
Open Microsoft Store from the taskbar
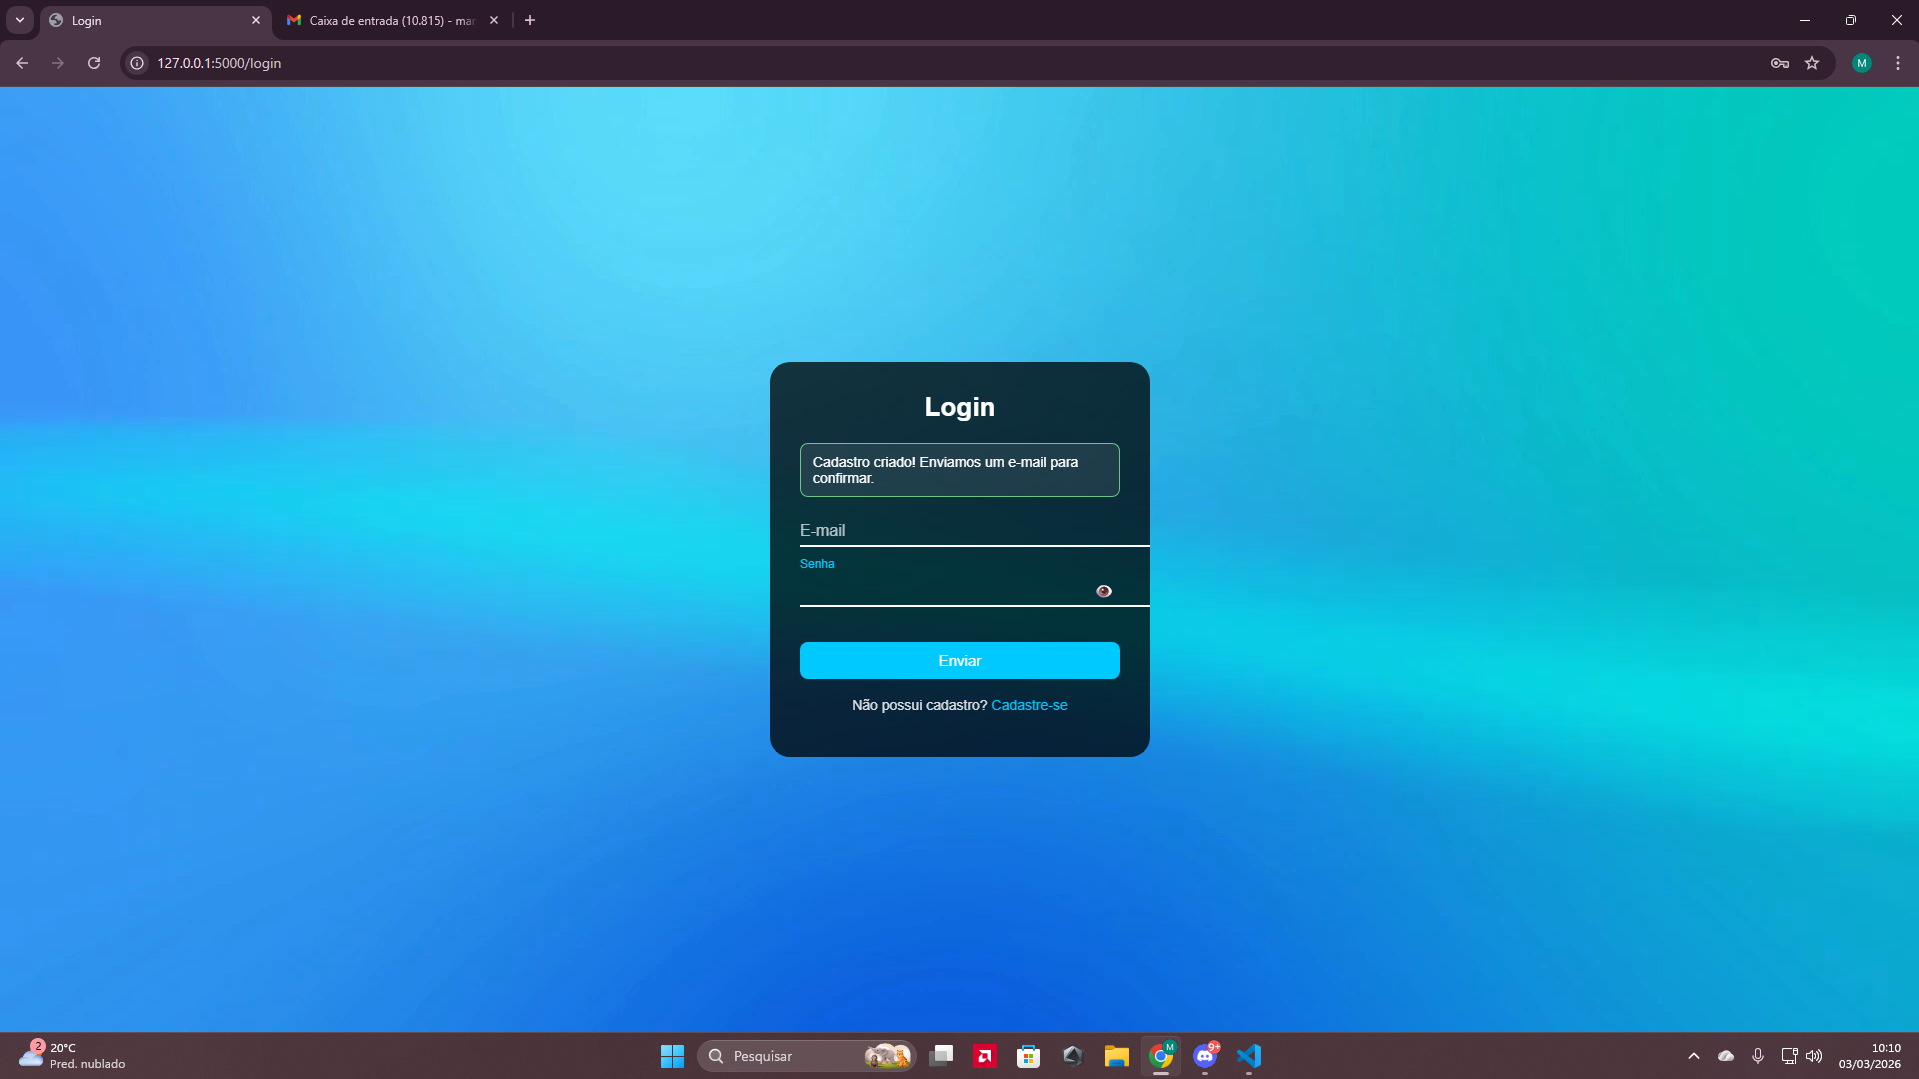point(1027,1055)
